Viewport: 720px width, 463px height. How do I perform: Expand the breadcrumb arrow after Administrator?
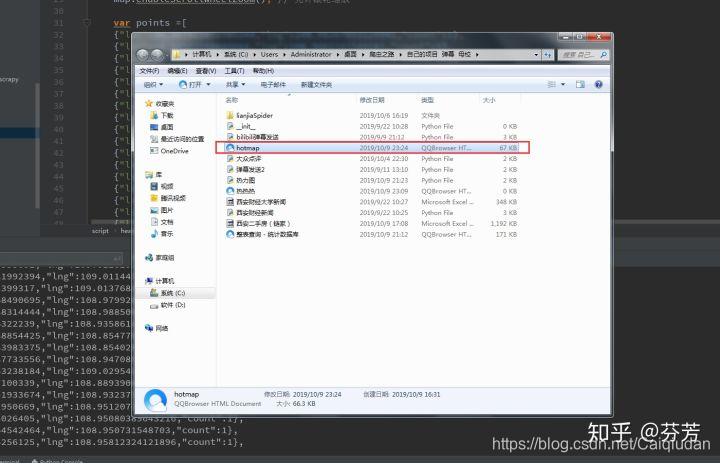coord(338,55)
